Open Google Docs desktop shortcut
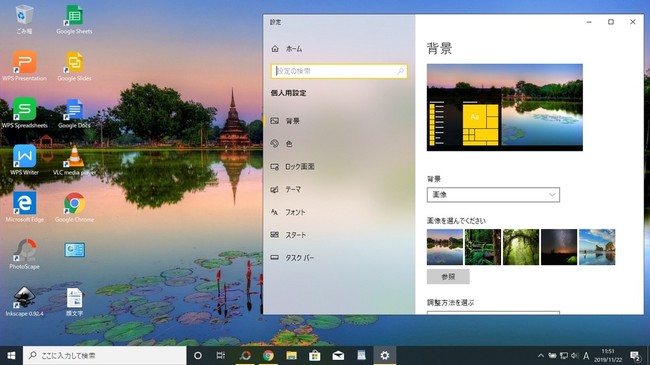The height and width of the screenshot is (365, 650). 75,113
